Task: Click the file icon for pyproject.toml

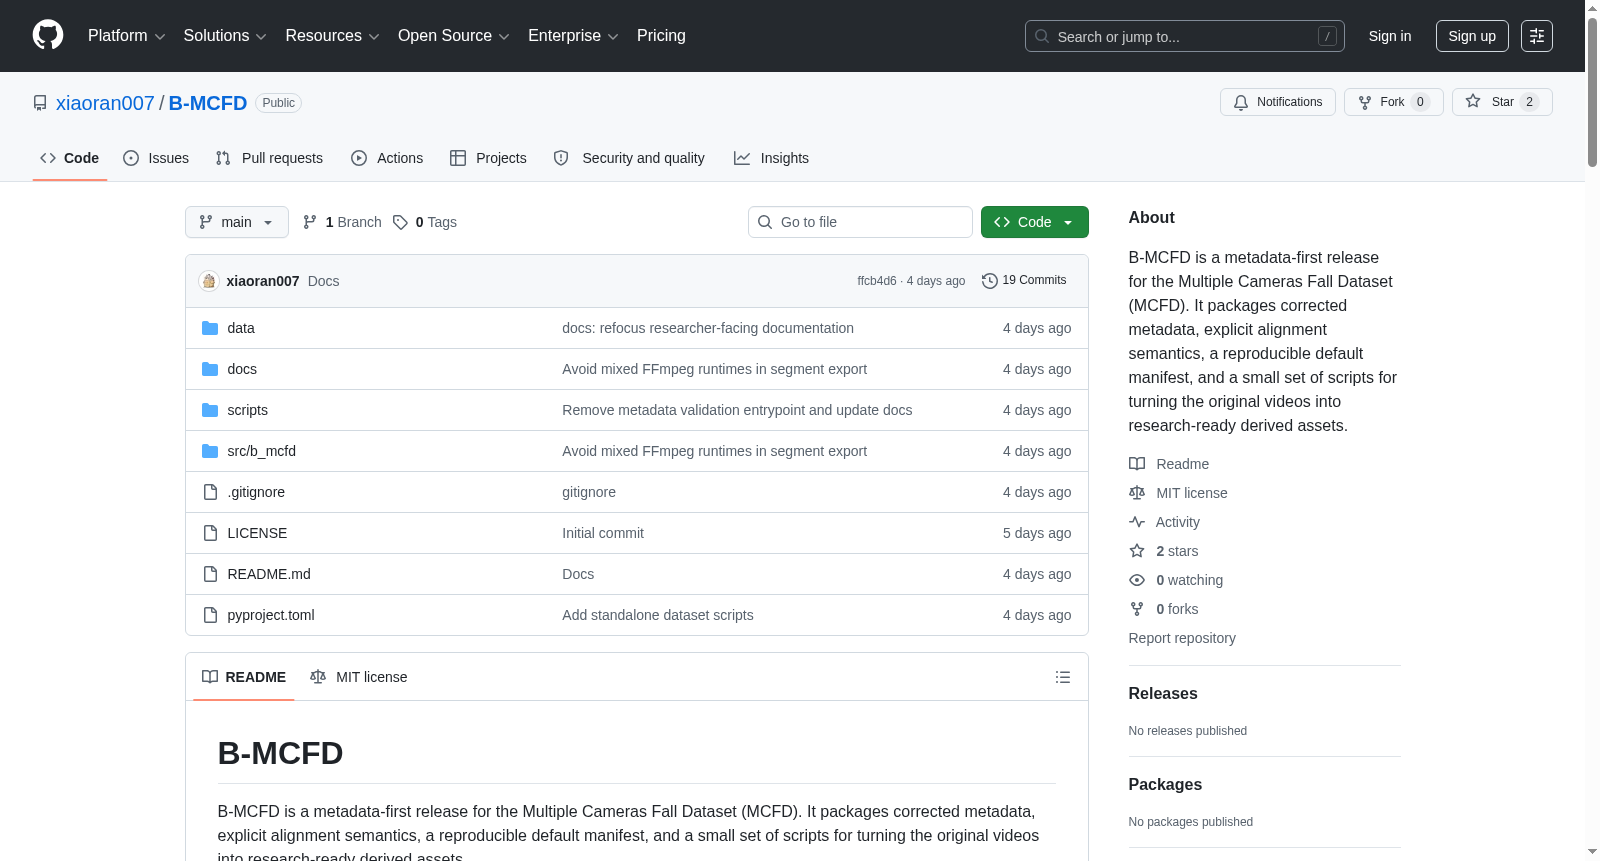Action: tap(210, 615)
